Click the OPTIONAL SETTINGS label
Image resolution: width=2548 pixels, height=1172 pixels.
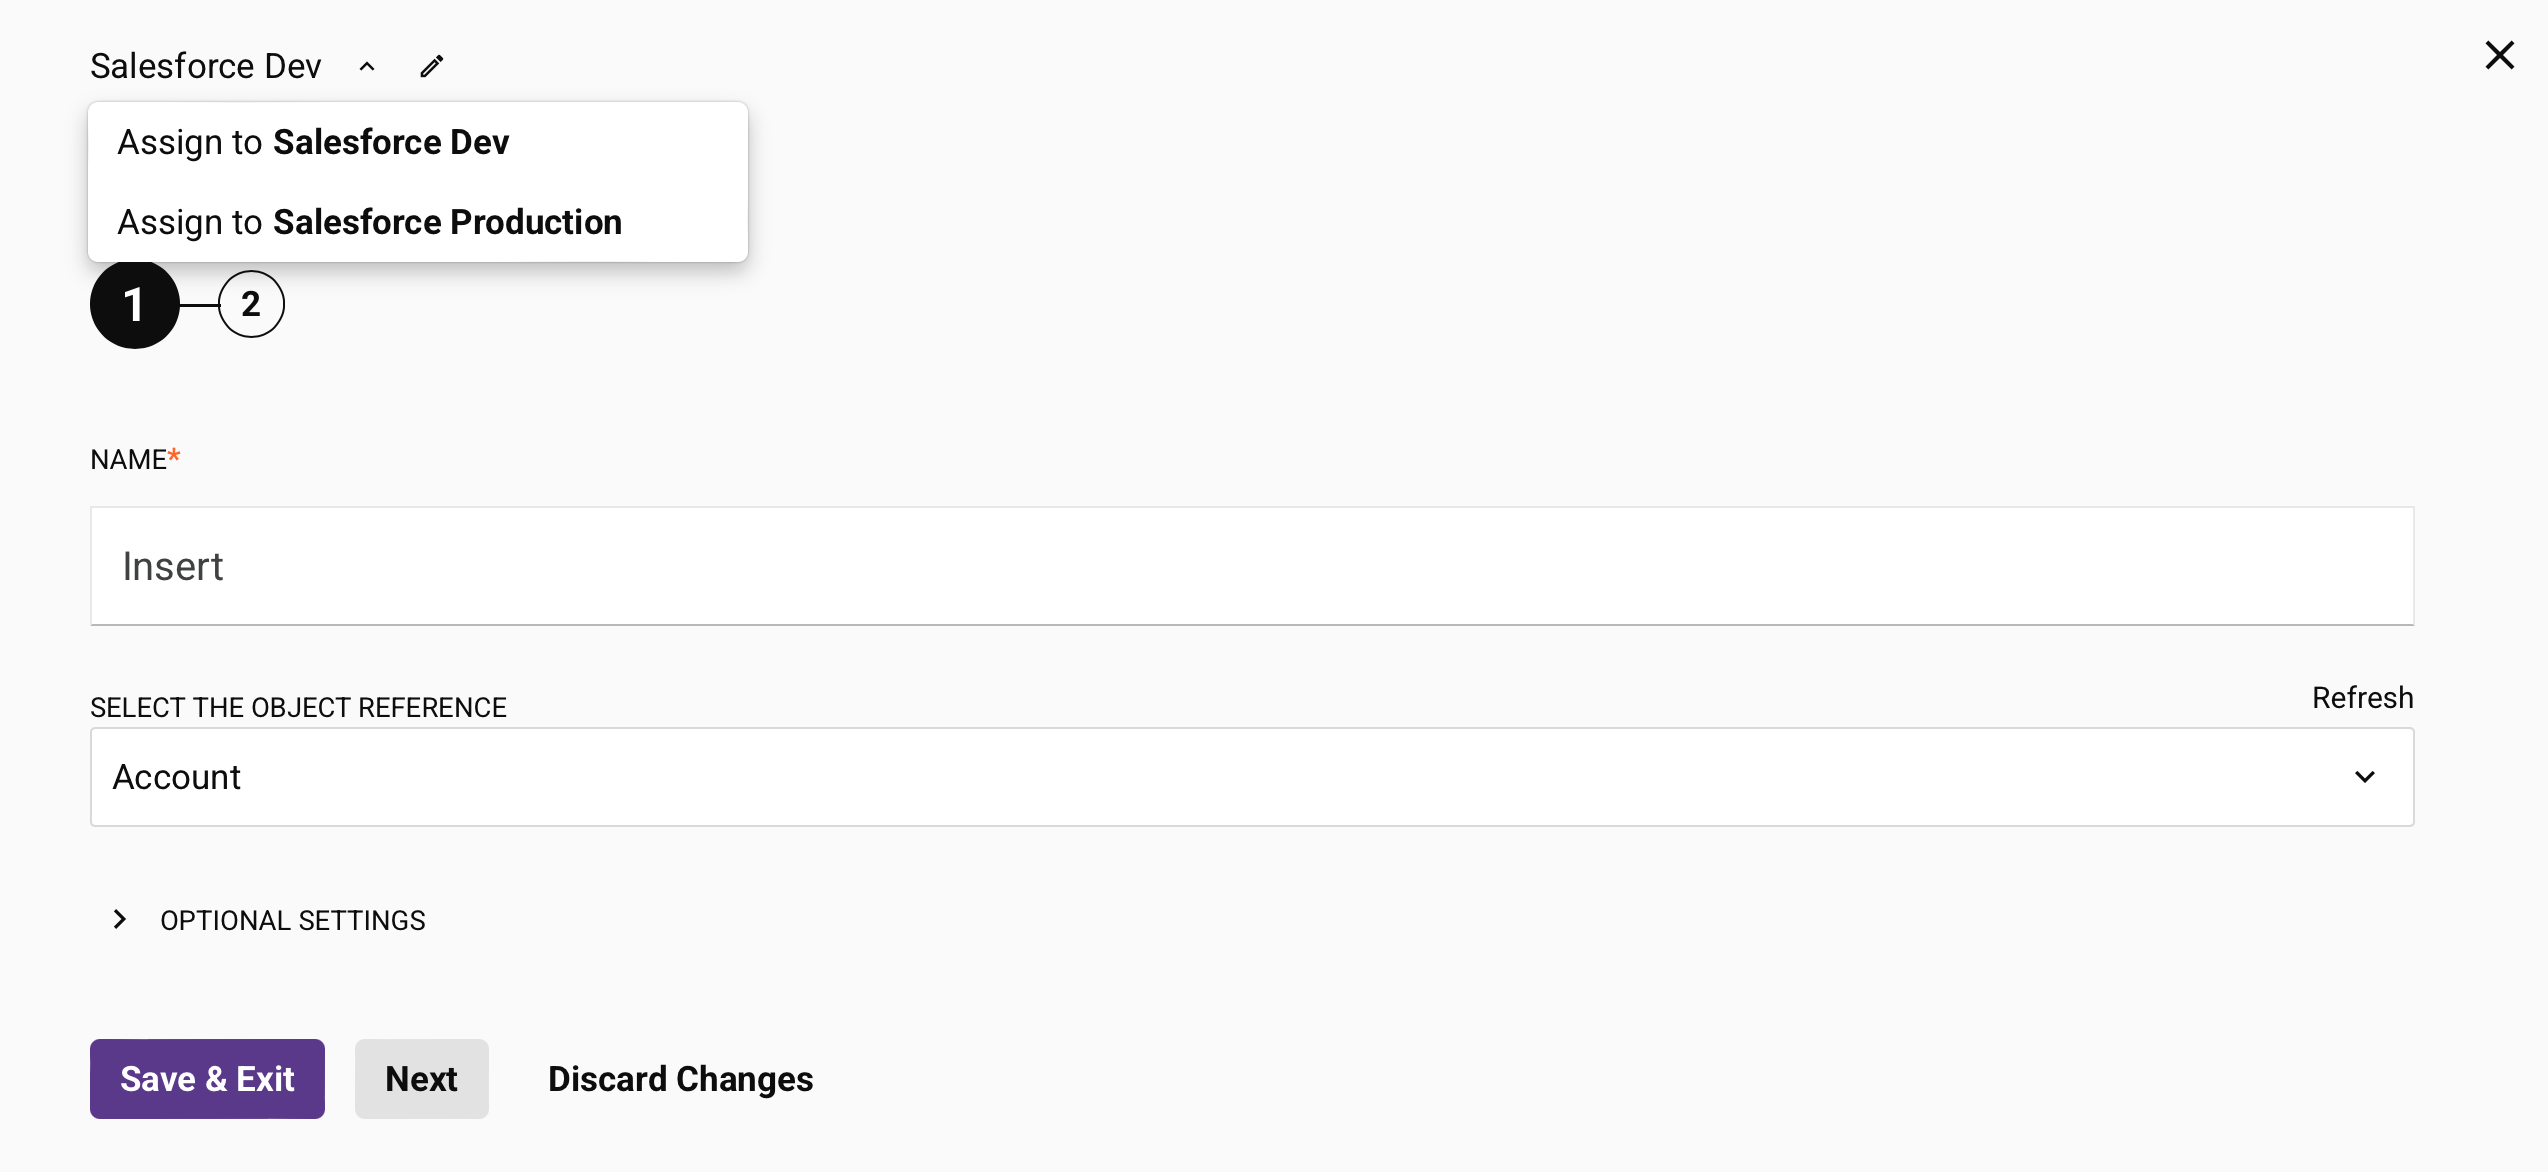[292, 920]
